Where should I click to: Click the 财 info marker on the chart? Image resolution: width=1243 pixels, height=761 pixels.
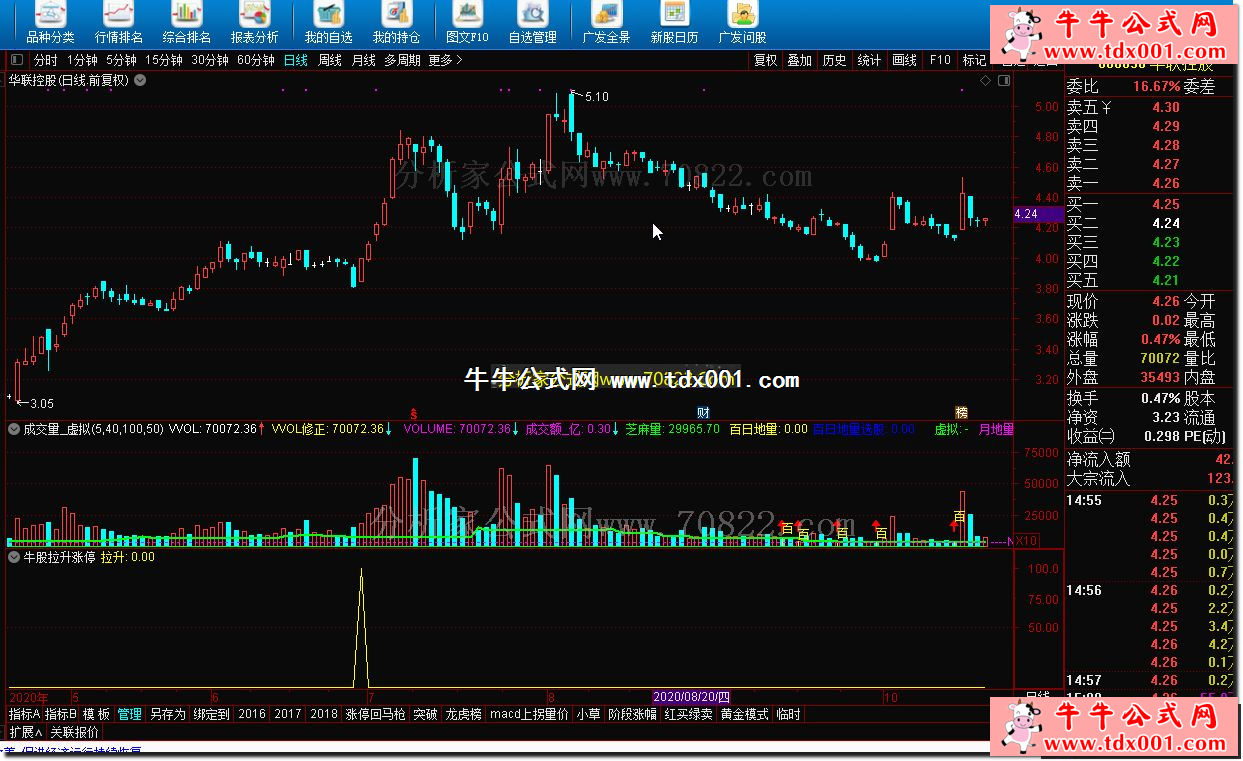pyautogui.click(x=703, y=412)
